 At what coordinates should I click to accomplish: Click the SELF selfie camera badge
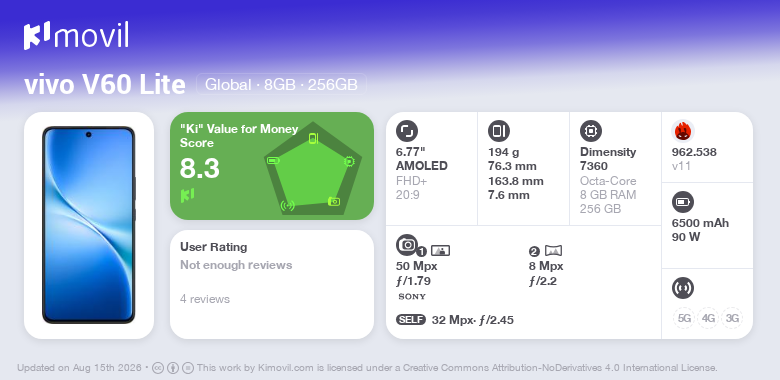click(x=411, y=319)
